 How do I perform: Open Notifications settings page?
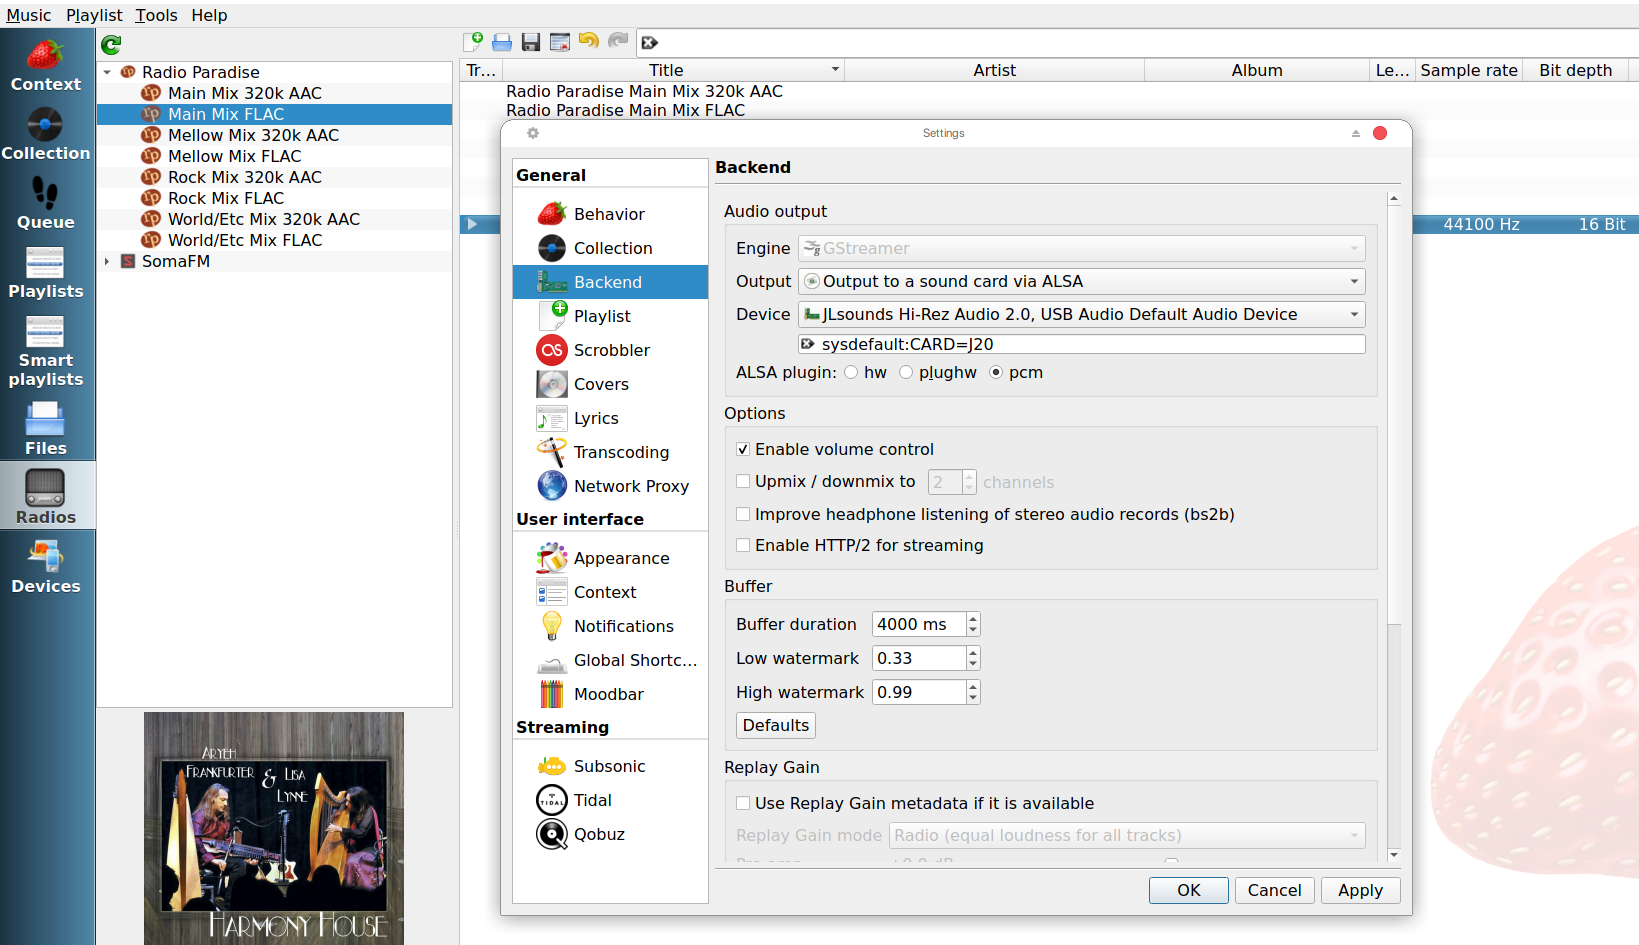[x=610, y=626]
